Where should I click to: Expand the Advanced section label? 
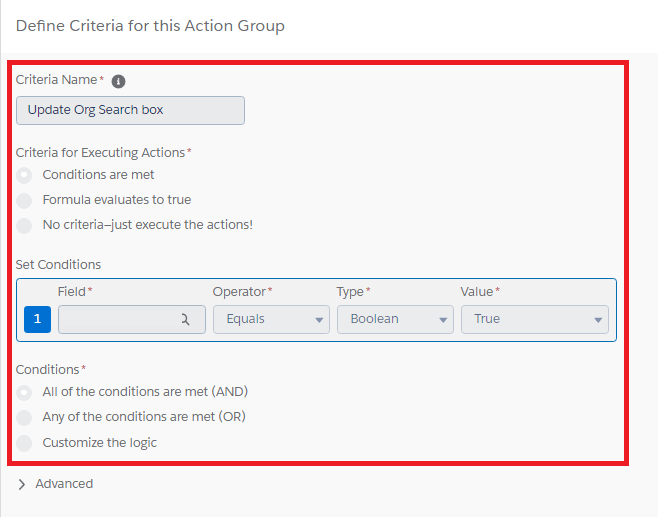coord(64,484)
